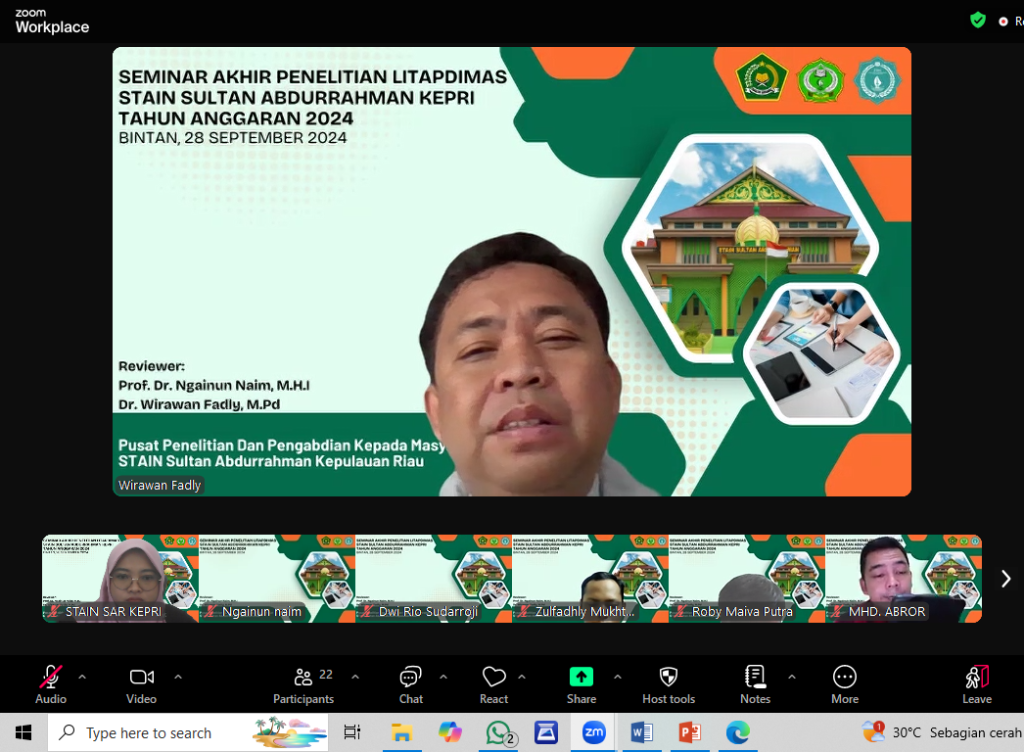Open the Notes tool
The width and height of the screenshot is (1024, 752).
point(755,684)
